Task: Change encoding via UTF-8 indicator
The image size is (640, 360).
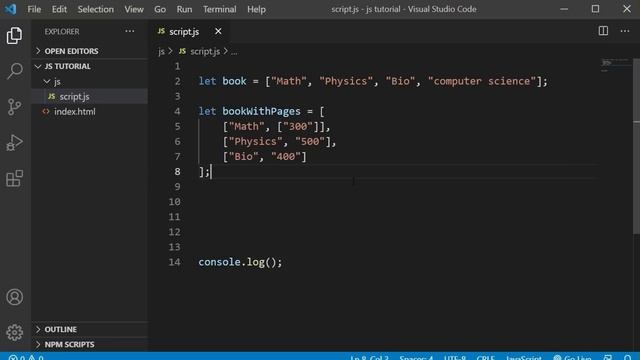Action: point(455,358)
